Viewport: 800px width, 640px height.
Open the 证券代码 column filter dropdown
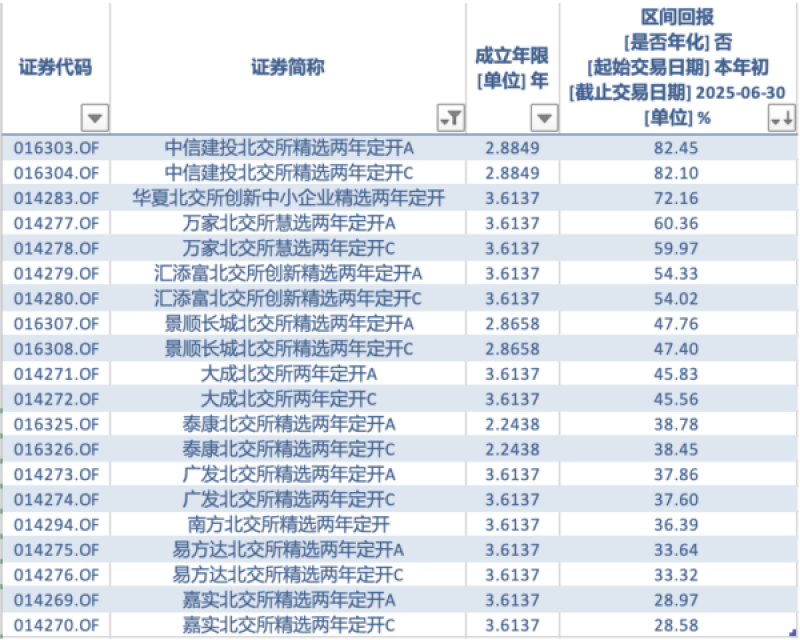point(95,118)
